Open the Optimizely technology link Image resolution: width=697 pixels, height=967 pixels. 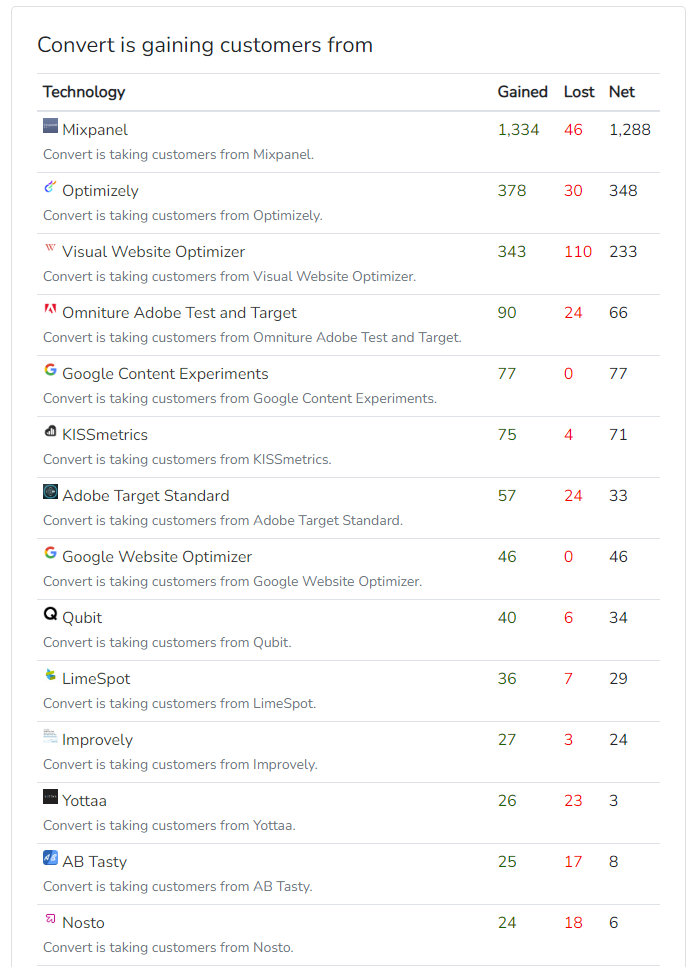pos(100,191)
